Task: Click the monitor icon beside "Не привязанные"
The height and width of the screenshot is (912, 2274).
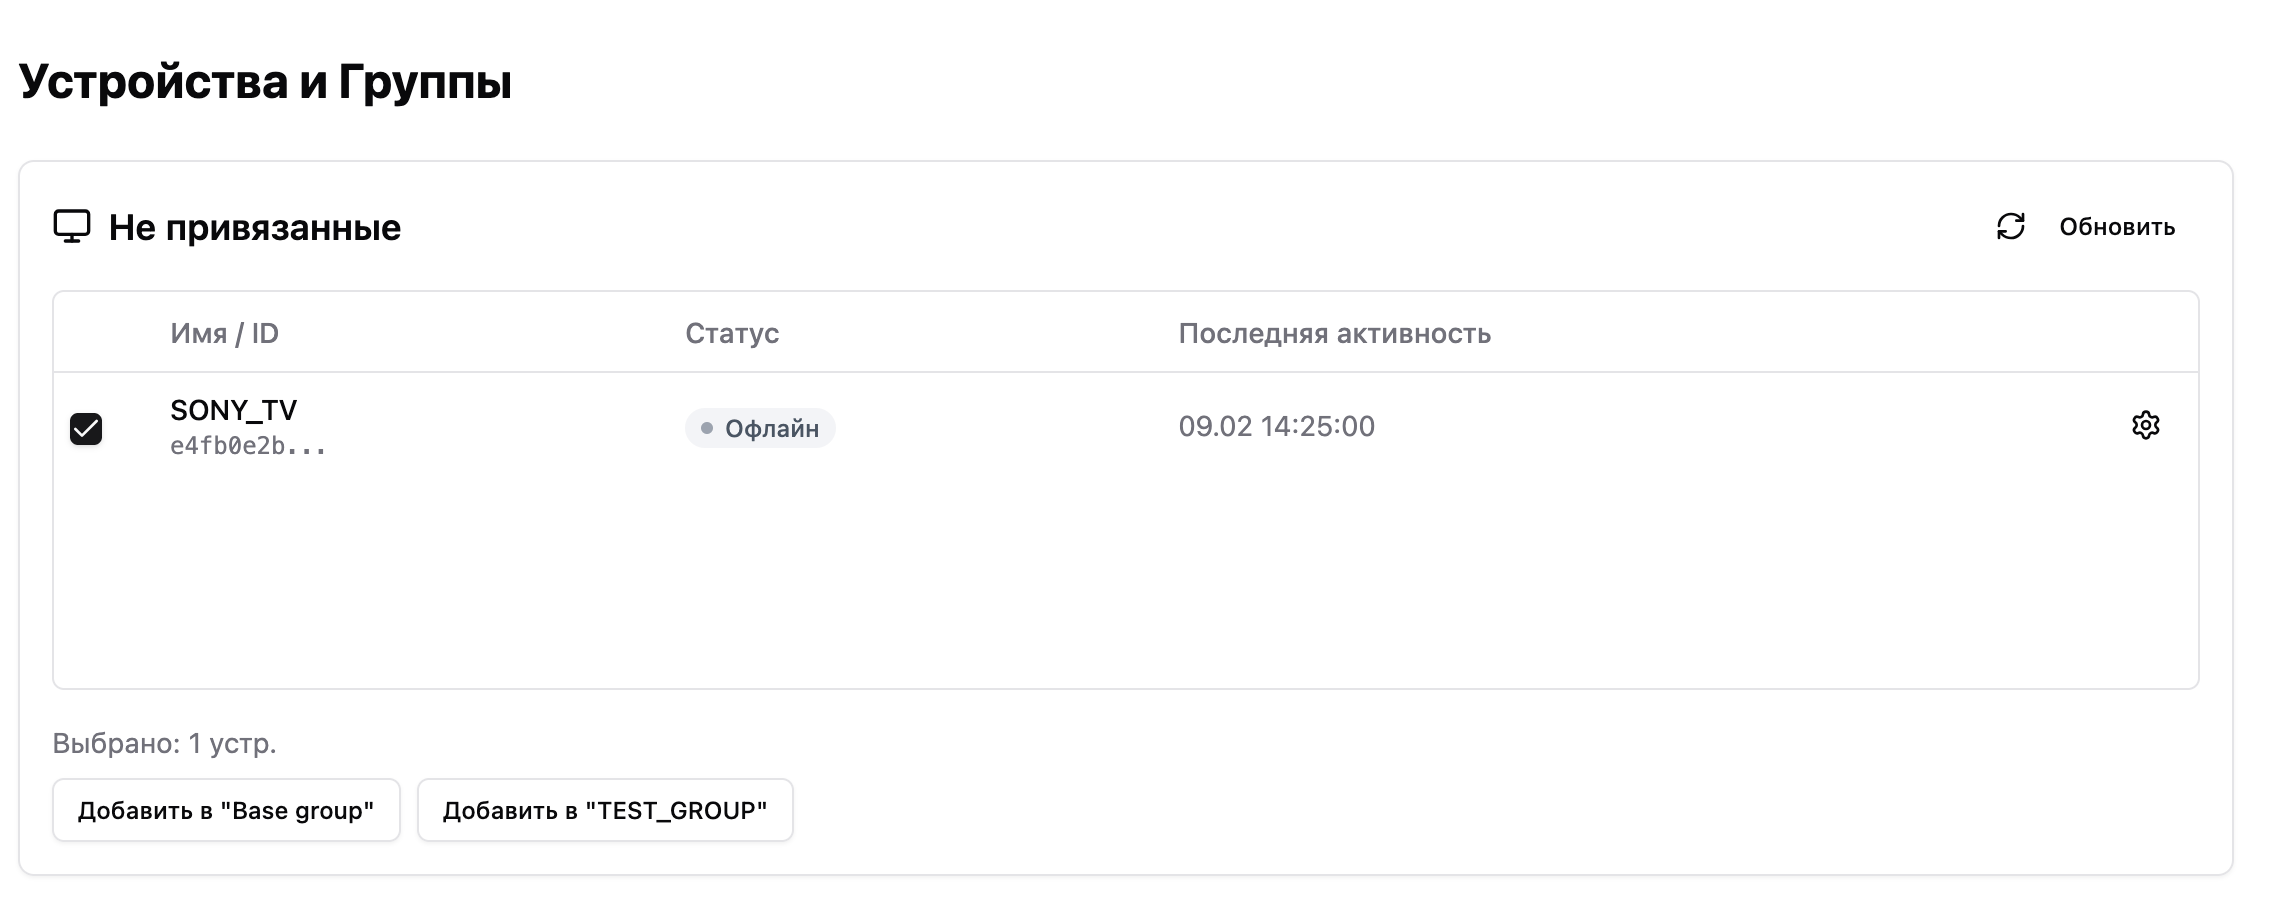Action: [x=72, y=227]
